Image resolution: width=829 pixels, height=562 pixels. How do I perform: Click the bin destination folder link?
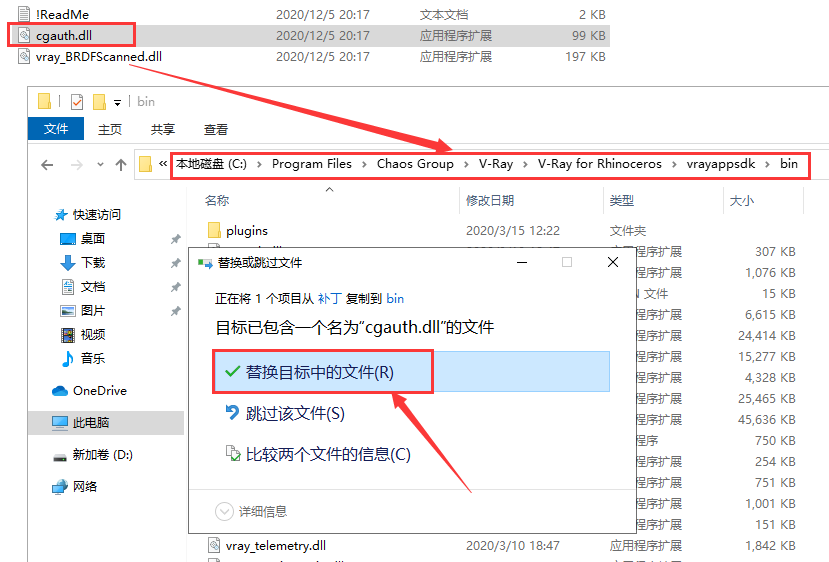[395, 299]
